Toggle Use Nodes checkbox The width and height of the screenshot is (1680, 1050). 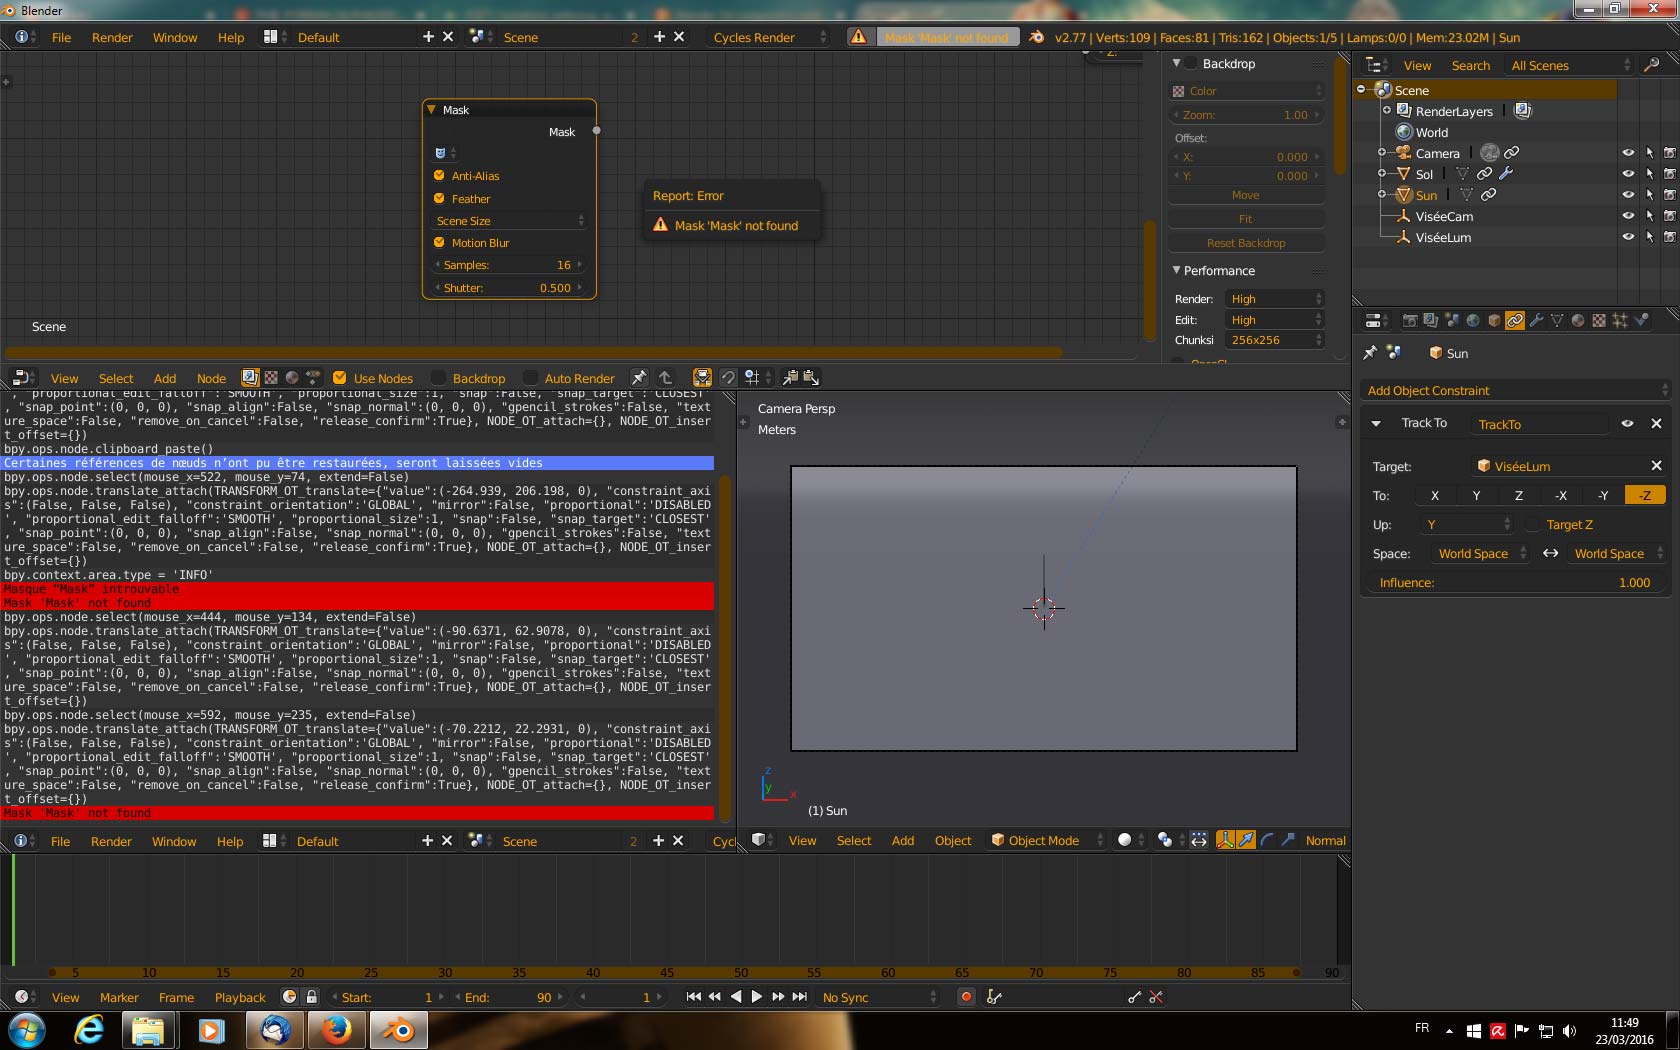click(340, 378)
